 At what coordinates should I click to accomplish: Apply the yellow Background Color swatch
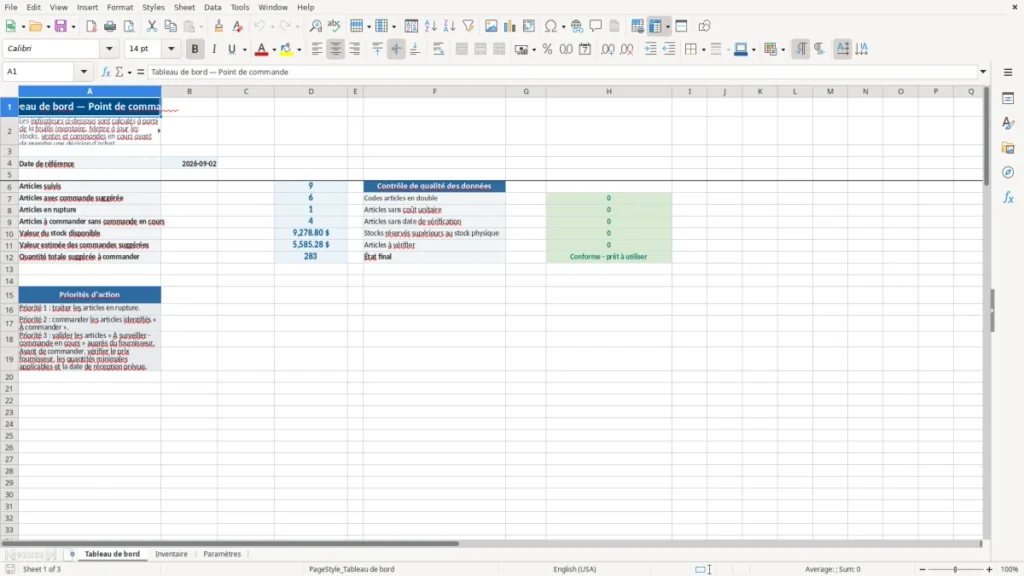pos(286,49)
